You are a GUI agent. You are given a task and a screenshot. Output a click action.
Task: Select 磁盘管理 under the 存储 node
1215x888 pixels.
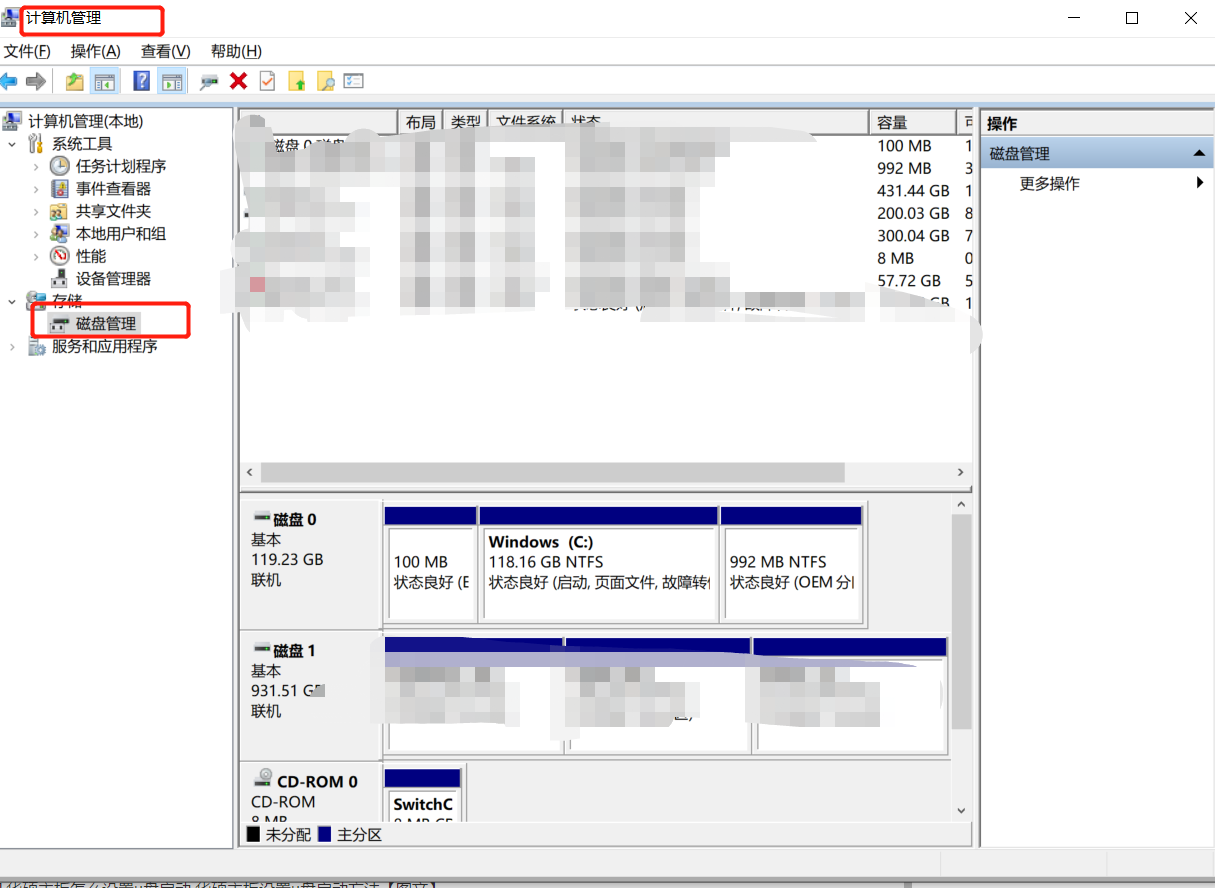coord(105,323)
